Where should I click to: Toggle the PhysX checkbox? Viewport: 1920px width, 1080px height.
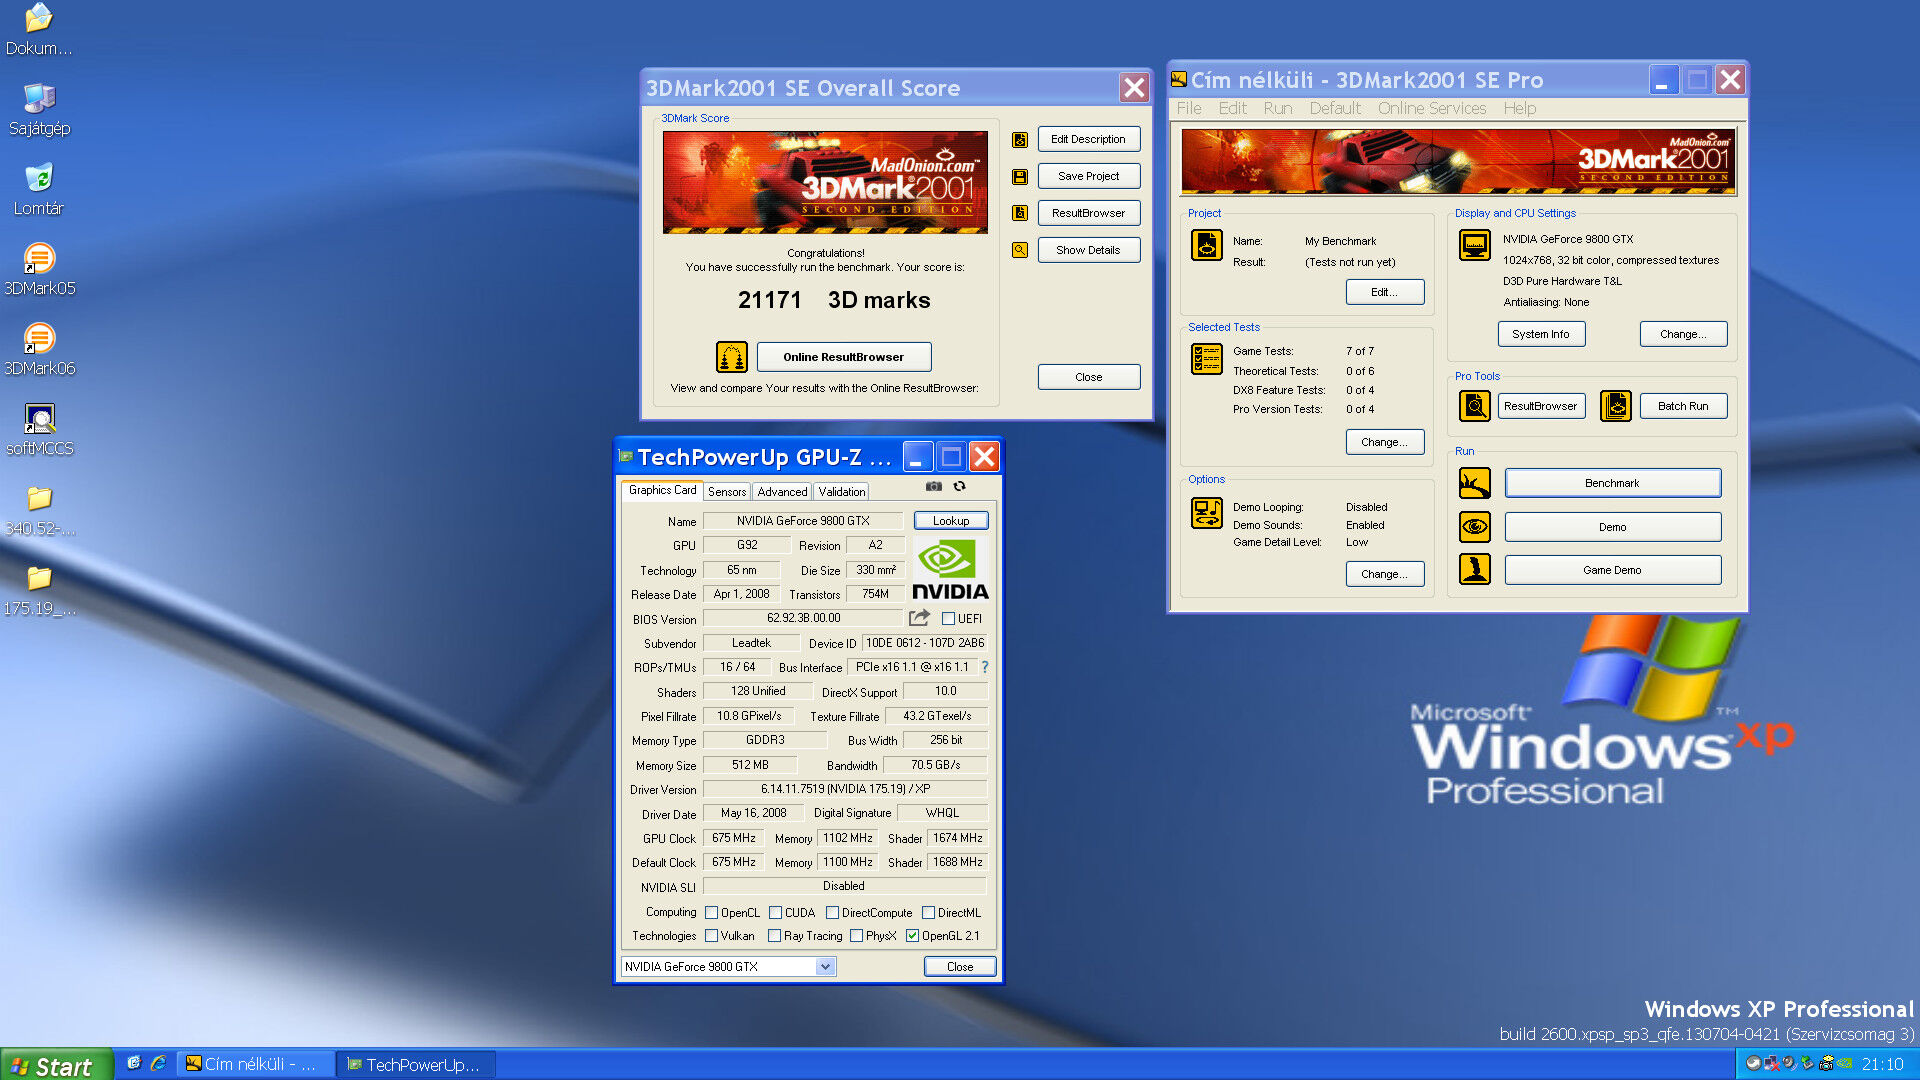click(x=857, y=936)
